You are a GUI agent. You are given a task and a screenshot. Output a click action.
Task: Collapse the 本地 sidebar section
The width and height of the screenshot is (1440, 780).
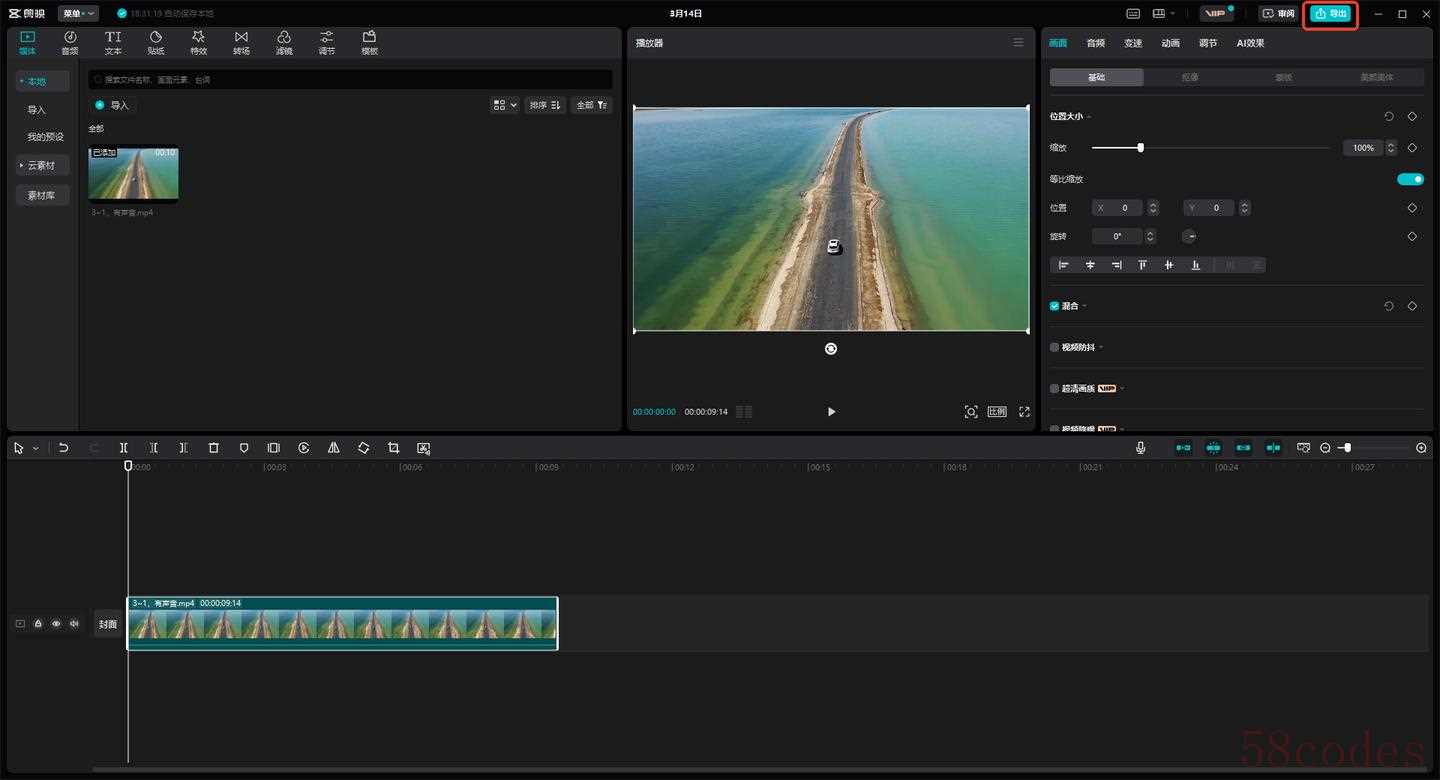42,81
